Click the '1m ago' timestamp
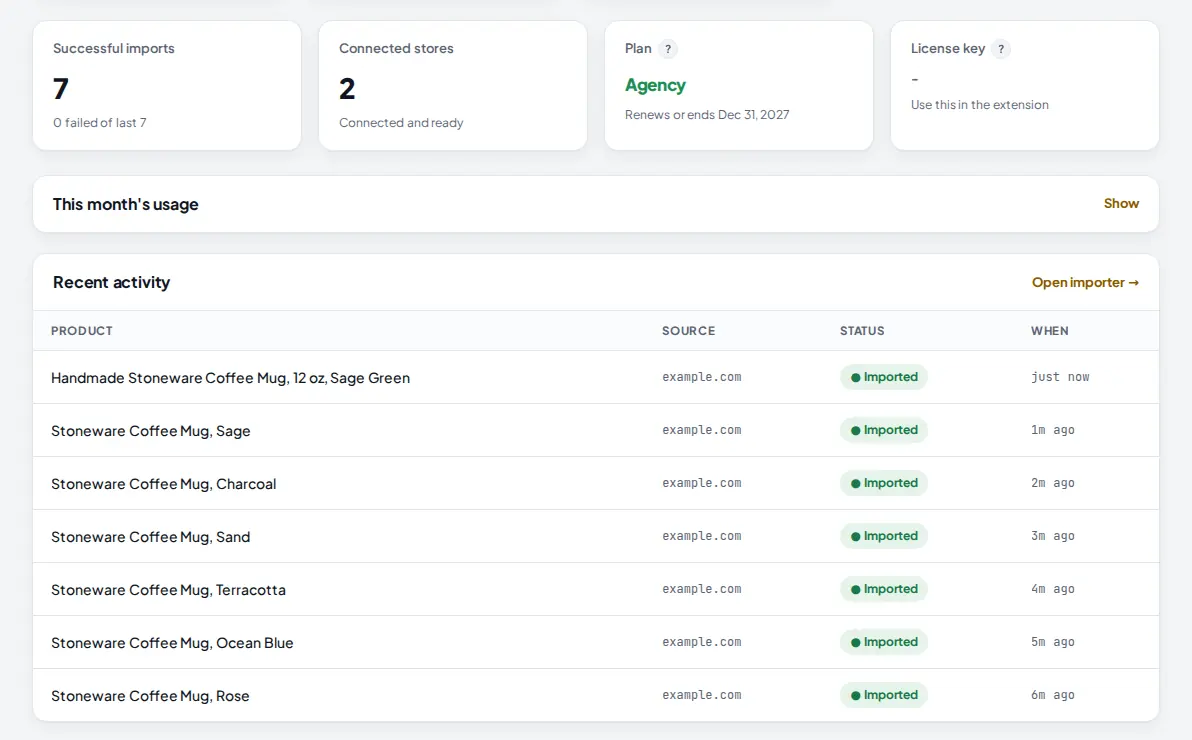Screen dimensions: 1192x740 1052,430
